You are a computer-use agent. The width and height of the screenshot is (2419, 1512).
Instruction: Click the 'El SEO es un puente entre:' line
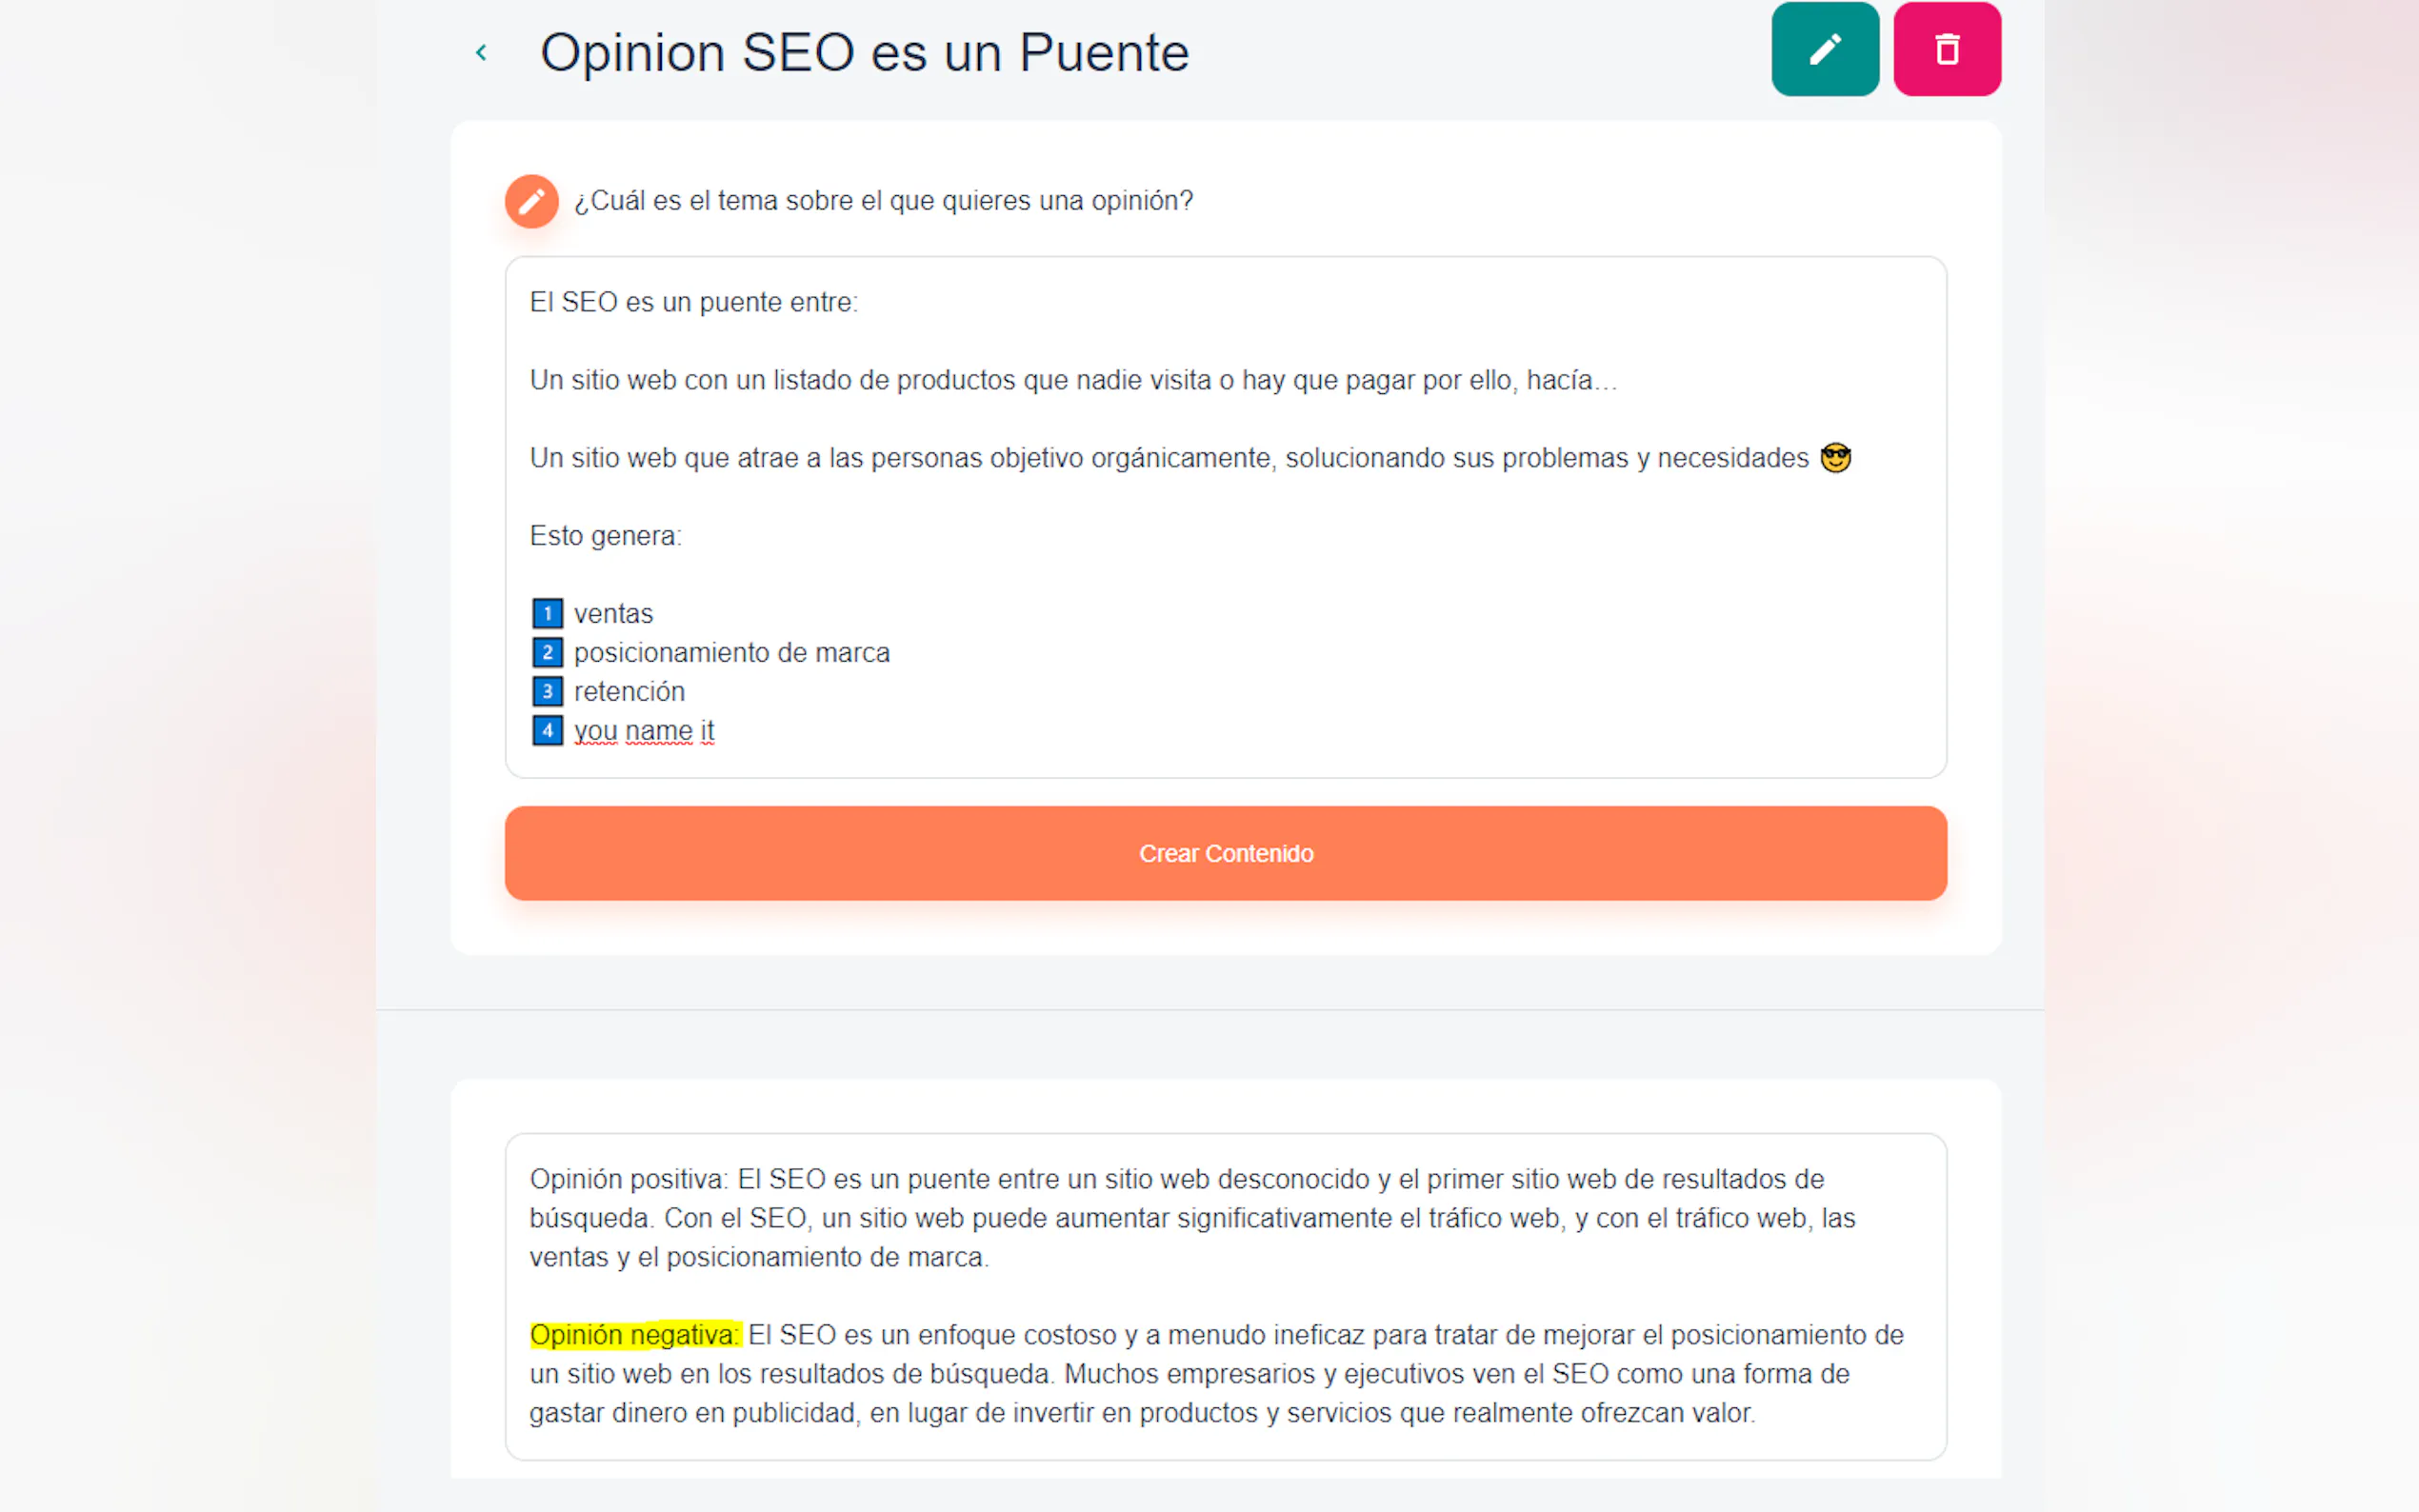pos(693,302)
